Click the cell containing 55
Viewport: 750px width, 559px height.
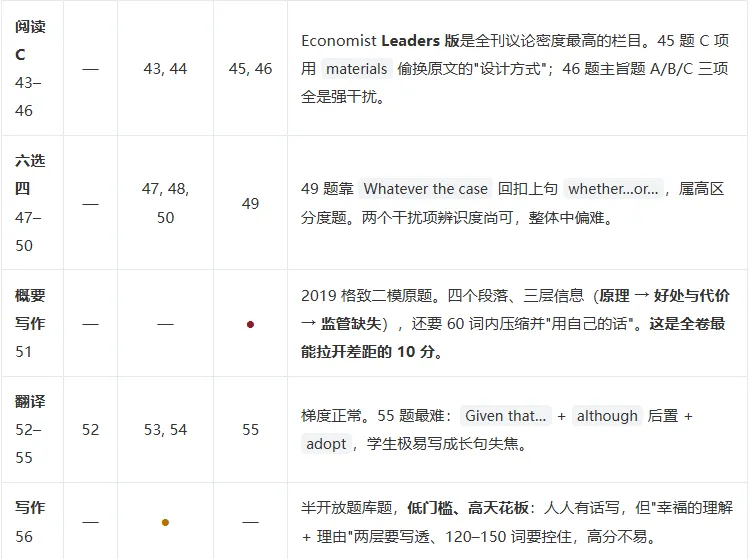click(250, 429)
